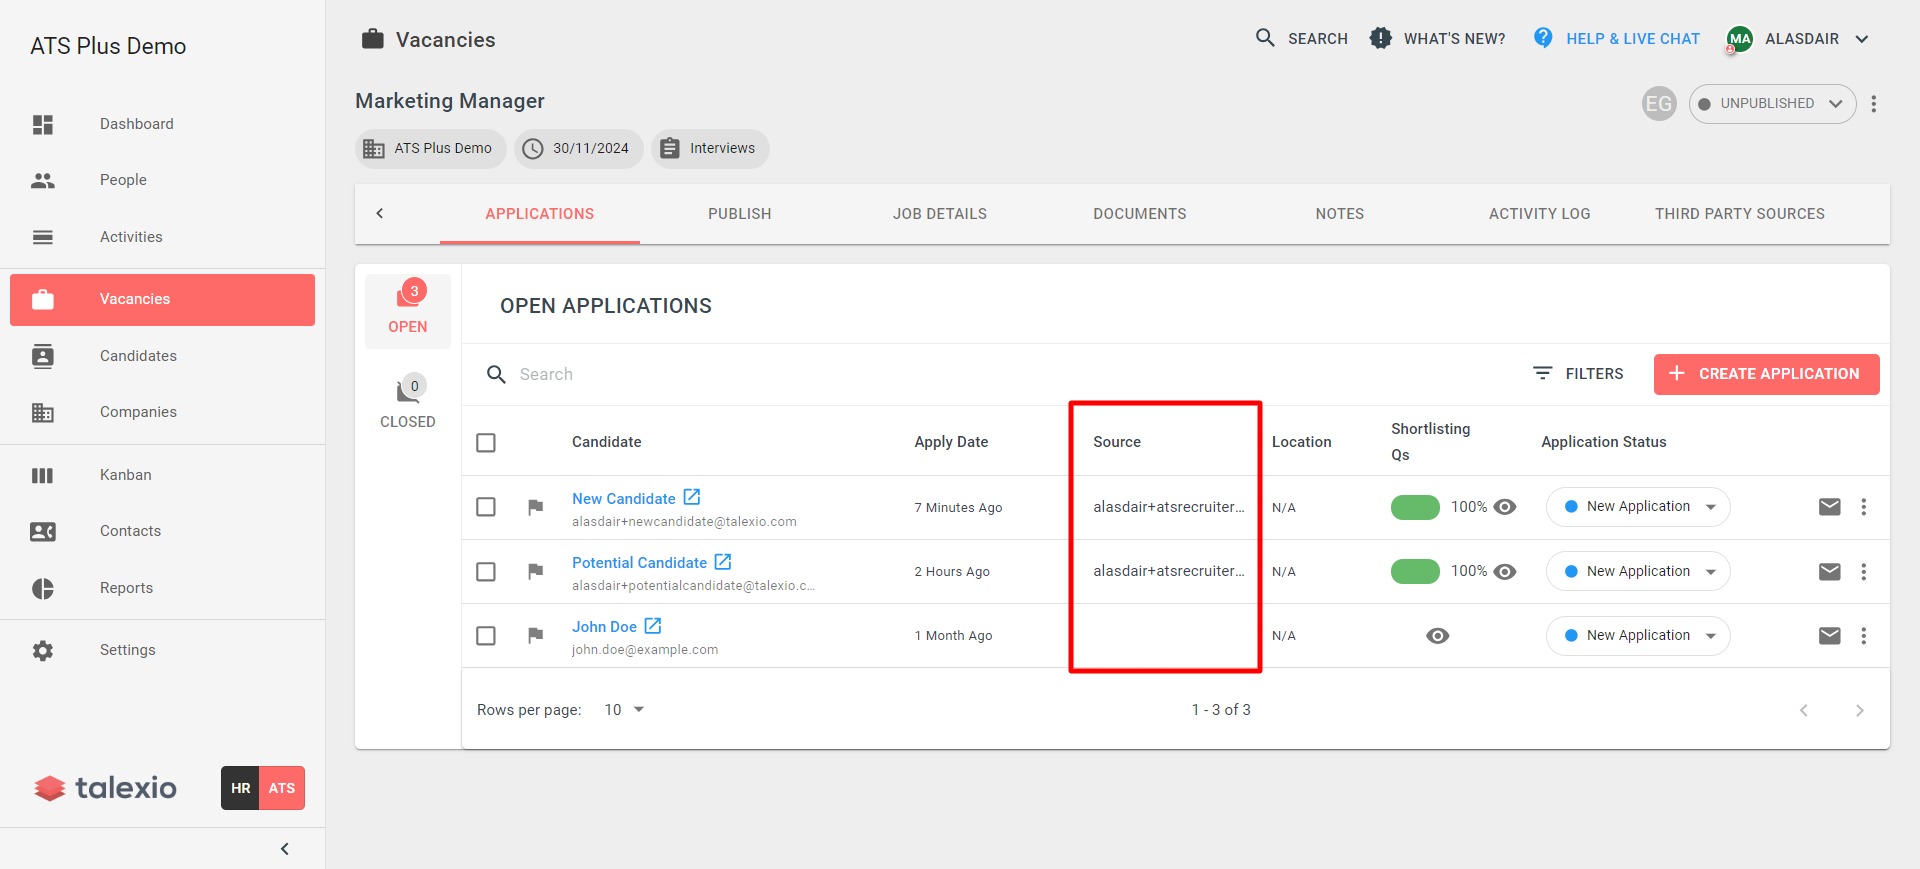The width and height of the screenshot is (1920, 869).
Task: Open Activities list icon
Action: 43,237
